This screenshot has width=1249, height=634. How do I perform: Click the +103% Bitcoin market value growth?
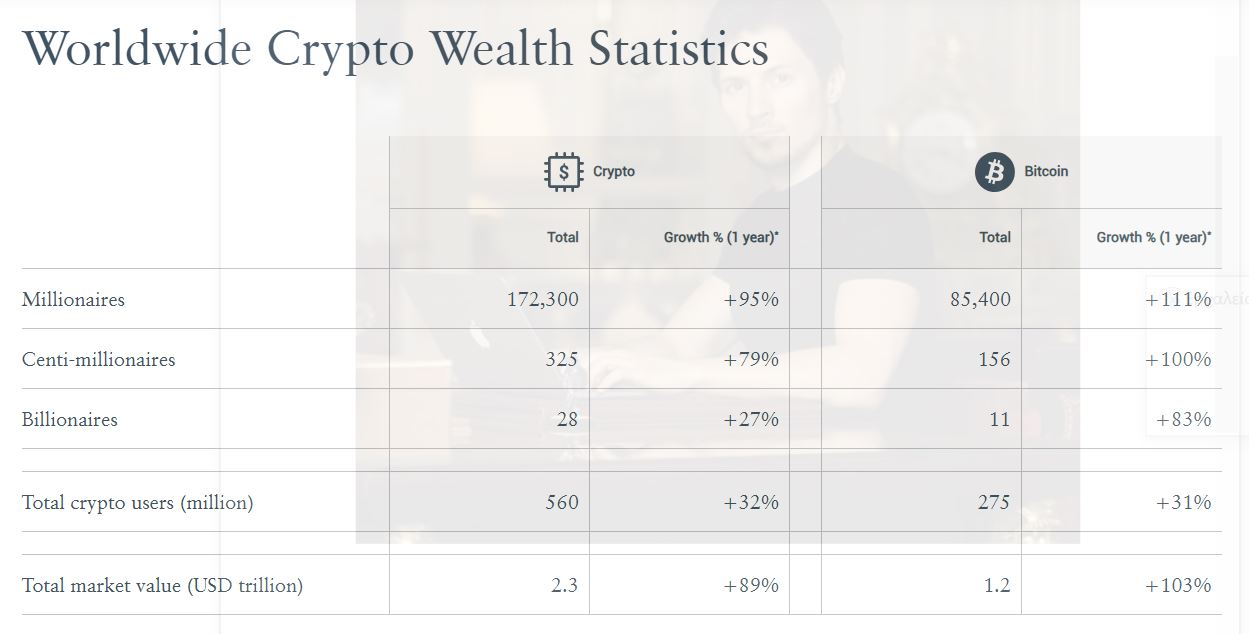pyautogui.click(x=1178, y=585)
